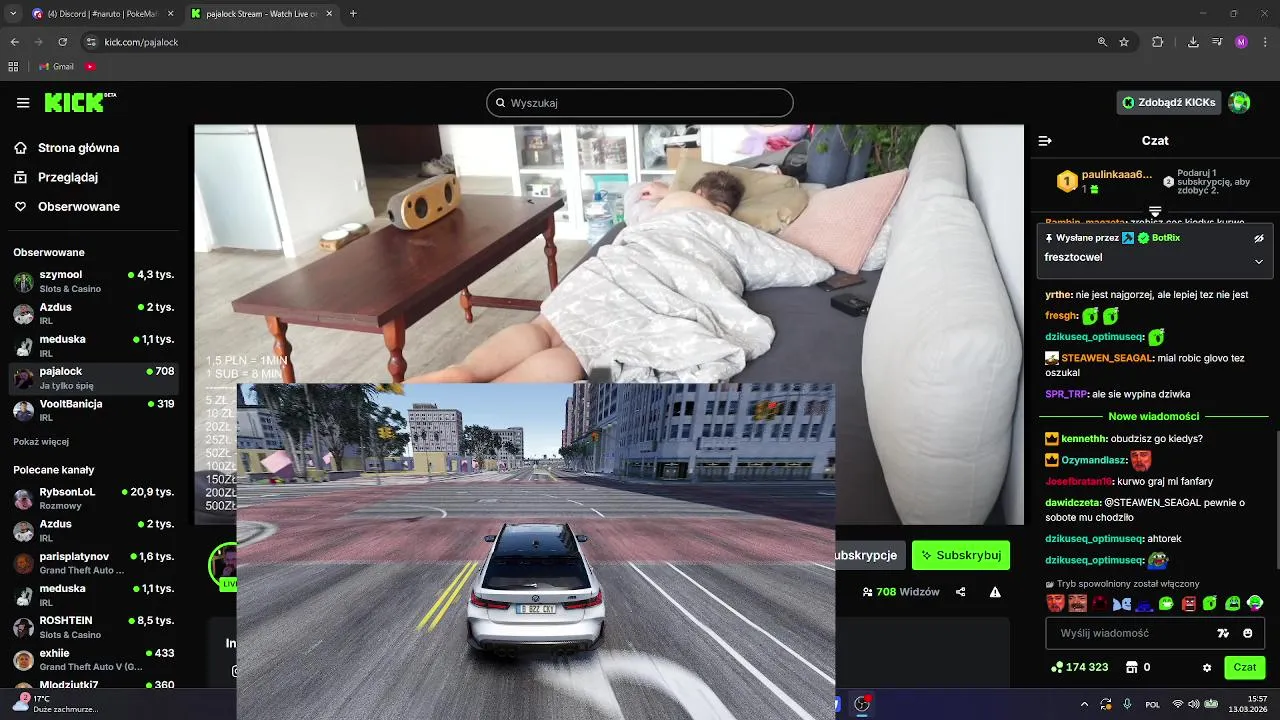1280x720 pixels.
Task: Insert the first face emote in quick bar
Action: coord(1055,603)
